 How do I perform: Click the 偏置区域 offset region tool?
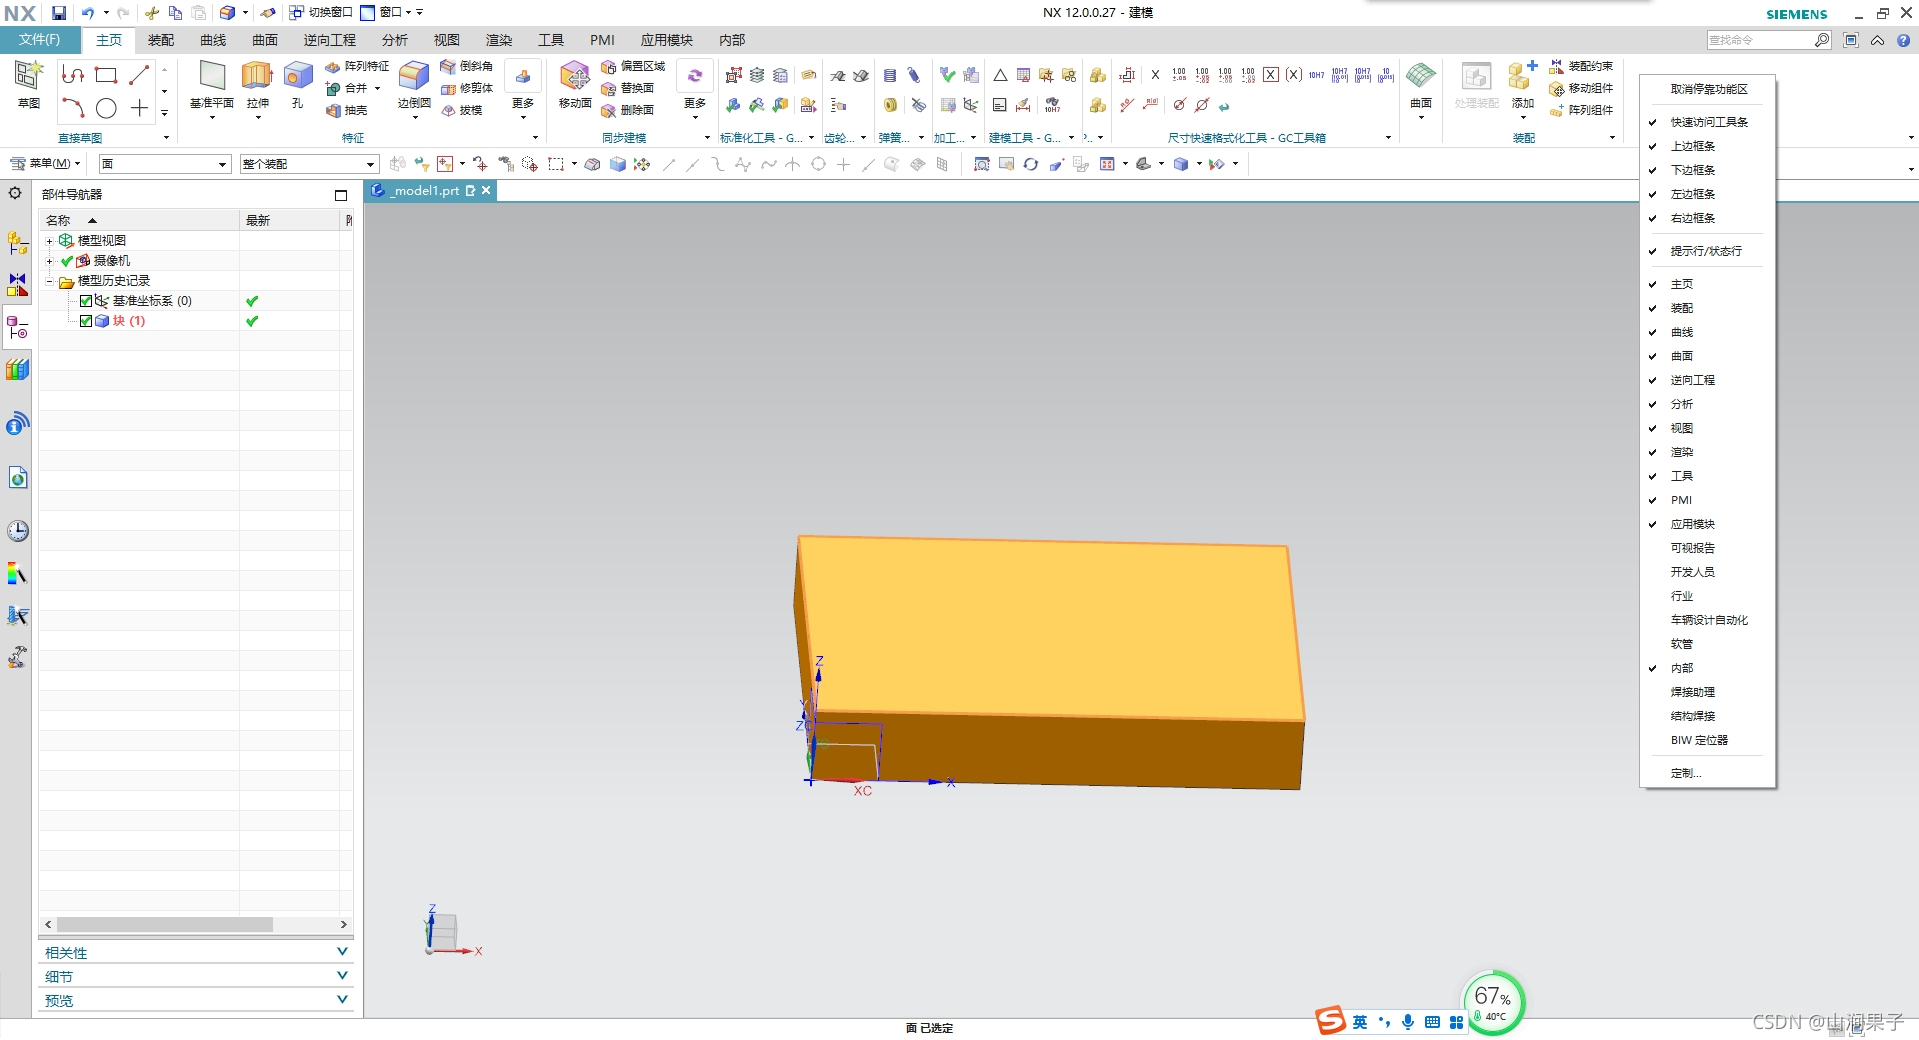pyautogui.click(x=633, y=66)
